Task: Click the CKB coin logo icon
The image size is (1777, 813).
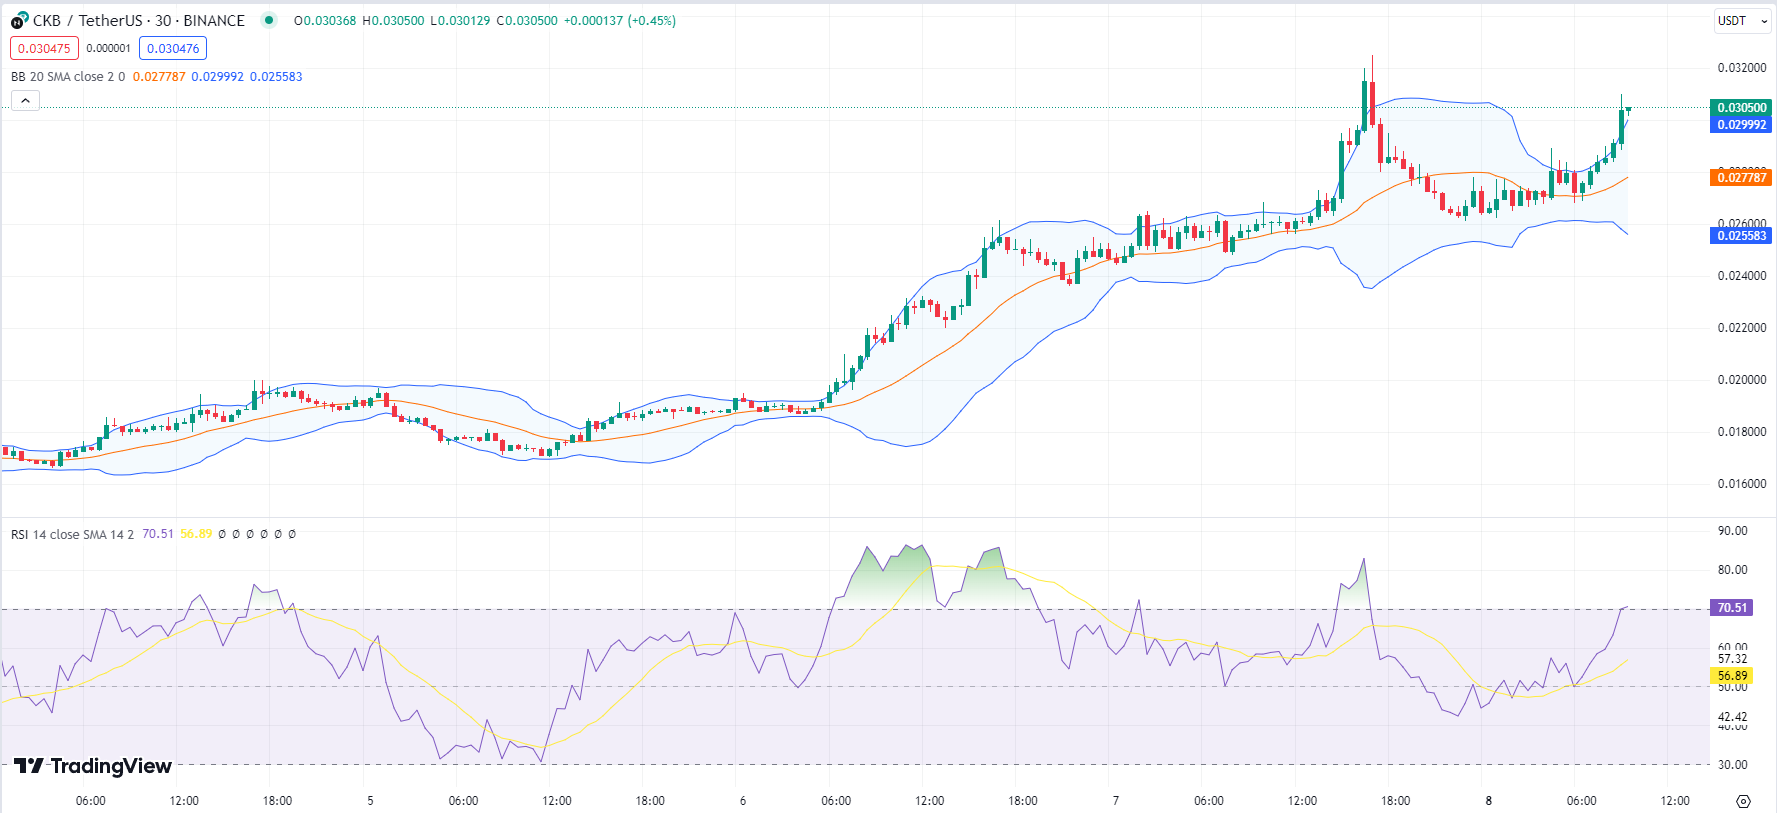Action: point(20,20)
